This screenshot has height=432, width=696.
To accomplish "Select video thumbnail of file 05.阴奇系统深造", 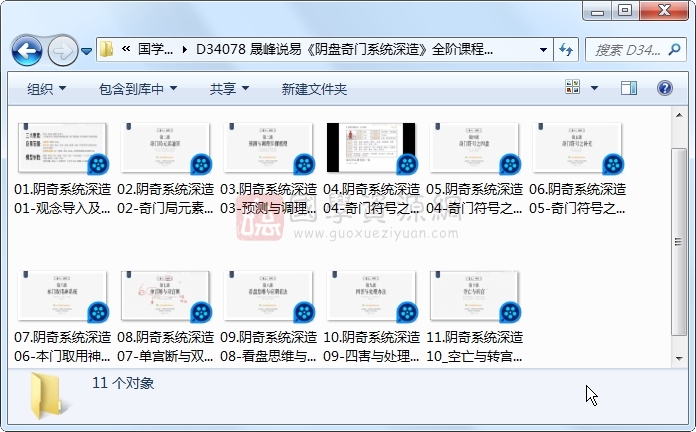I will click(475, 148).
